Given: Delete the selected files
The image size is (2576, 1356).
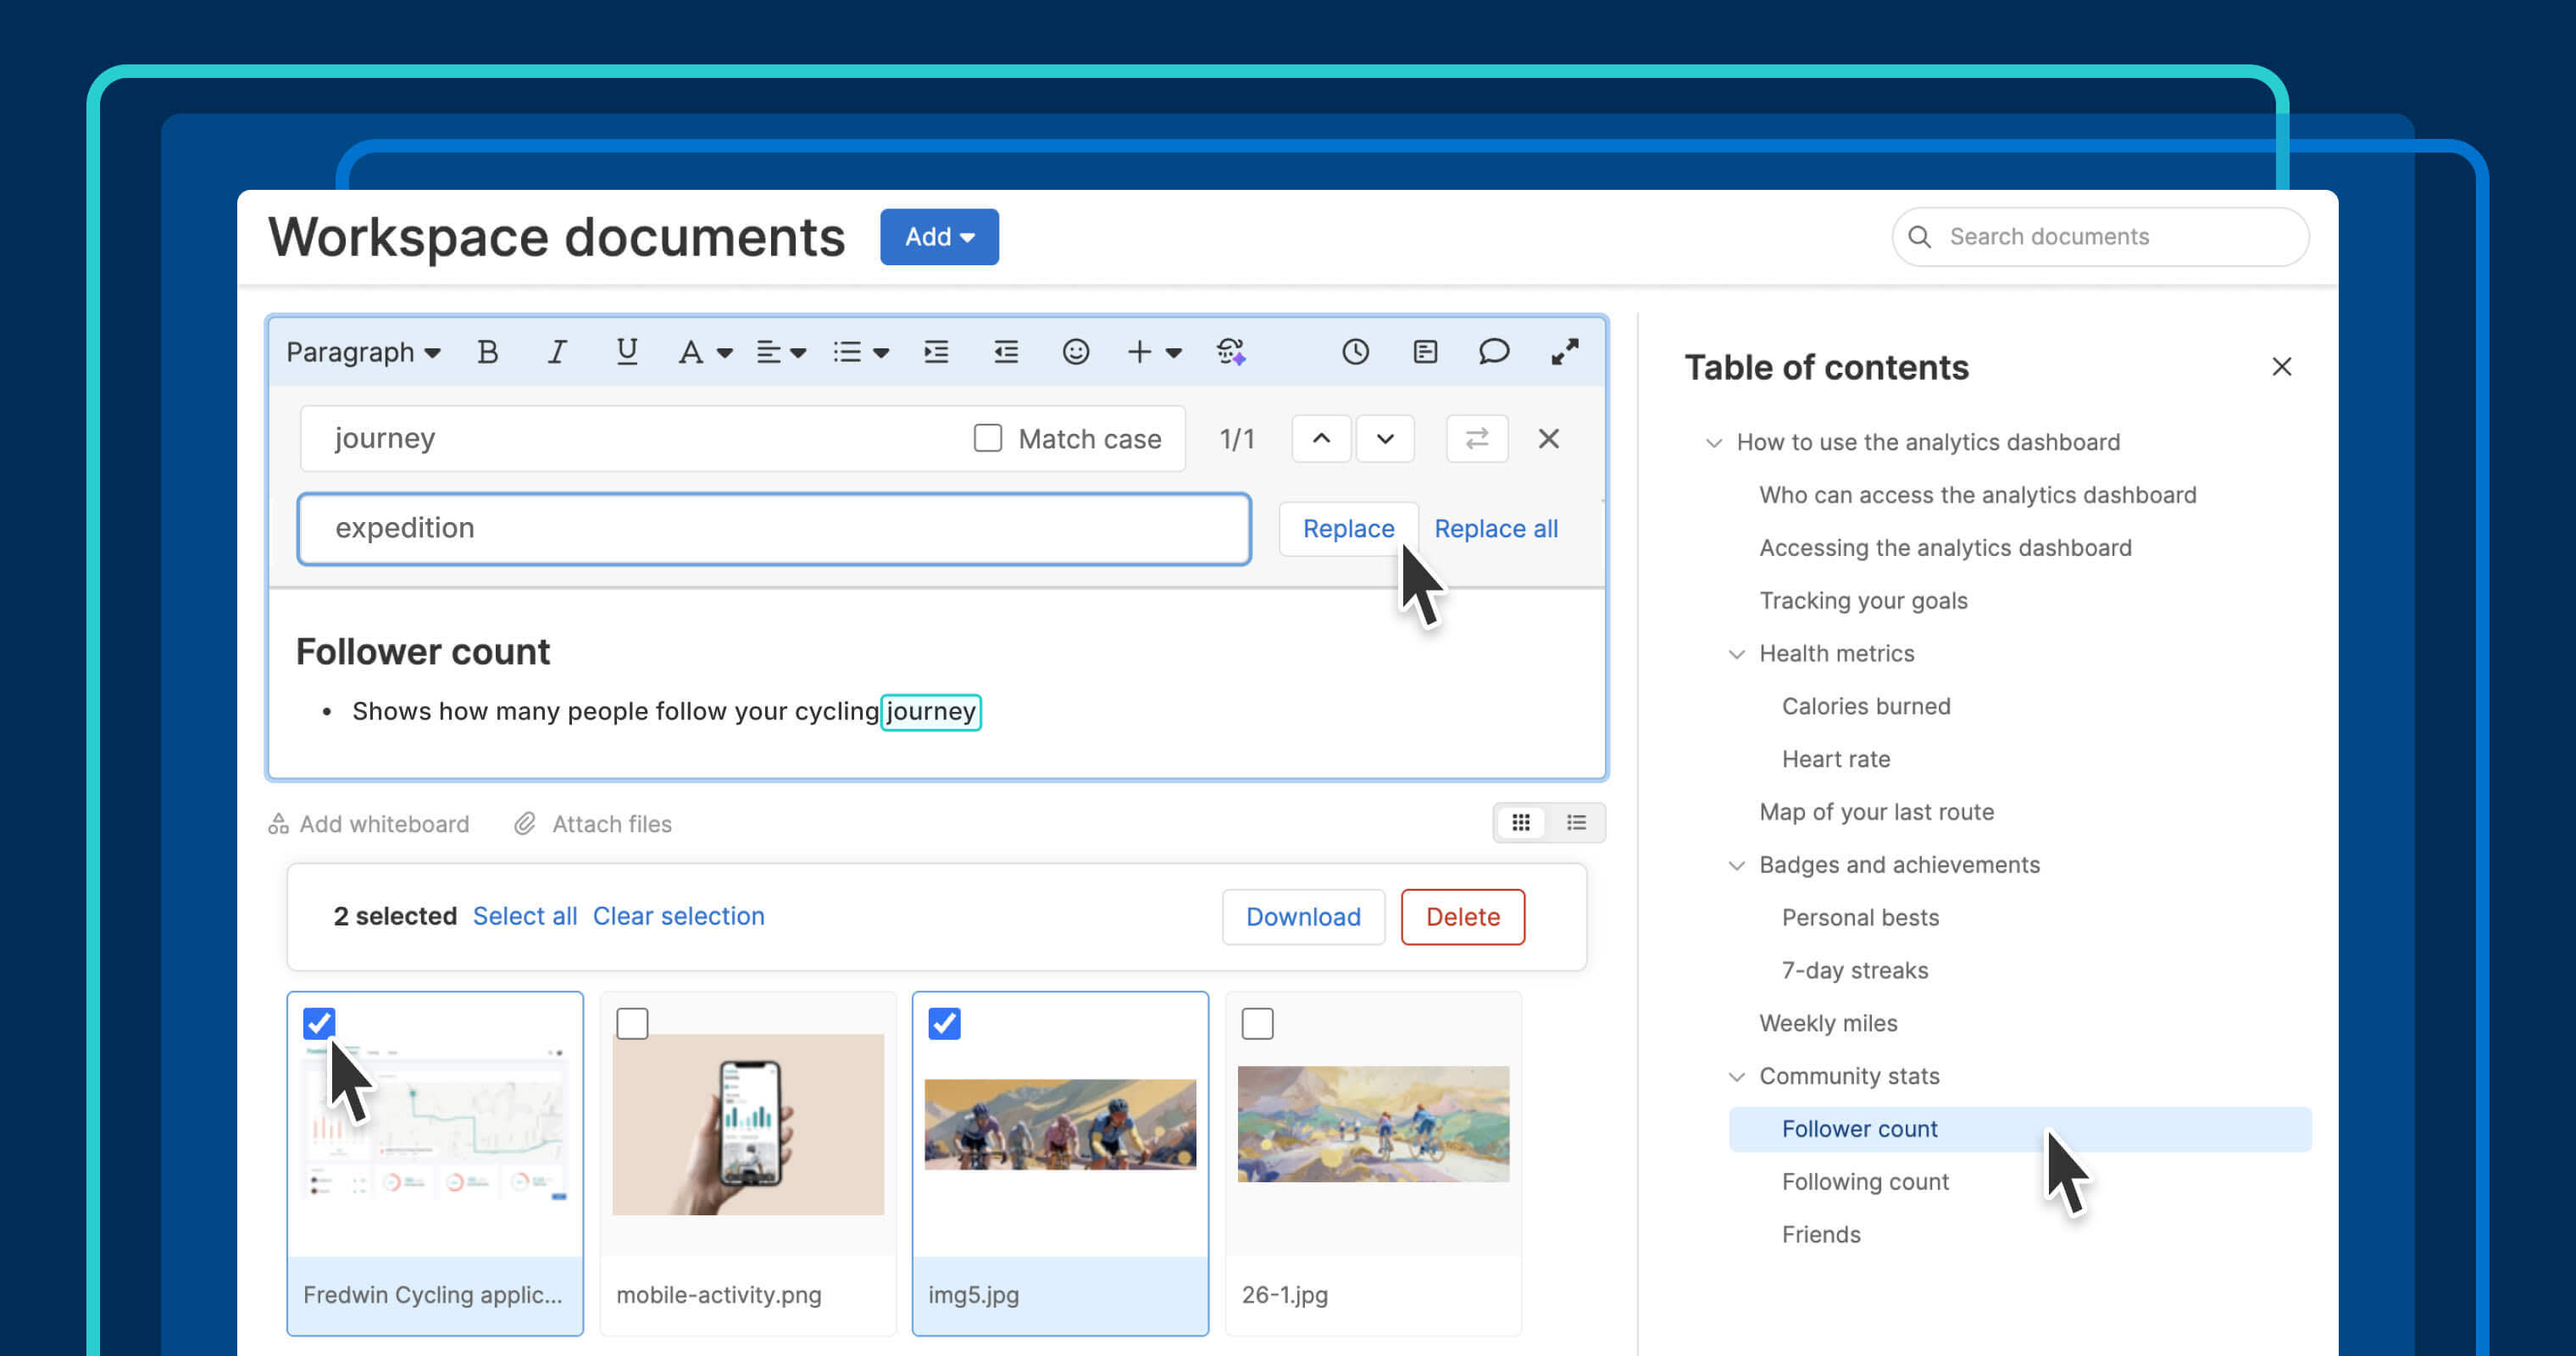Looking at the screenshot, I should (x=1462, y=917).
